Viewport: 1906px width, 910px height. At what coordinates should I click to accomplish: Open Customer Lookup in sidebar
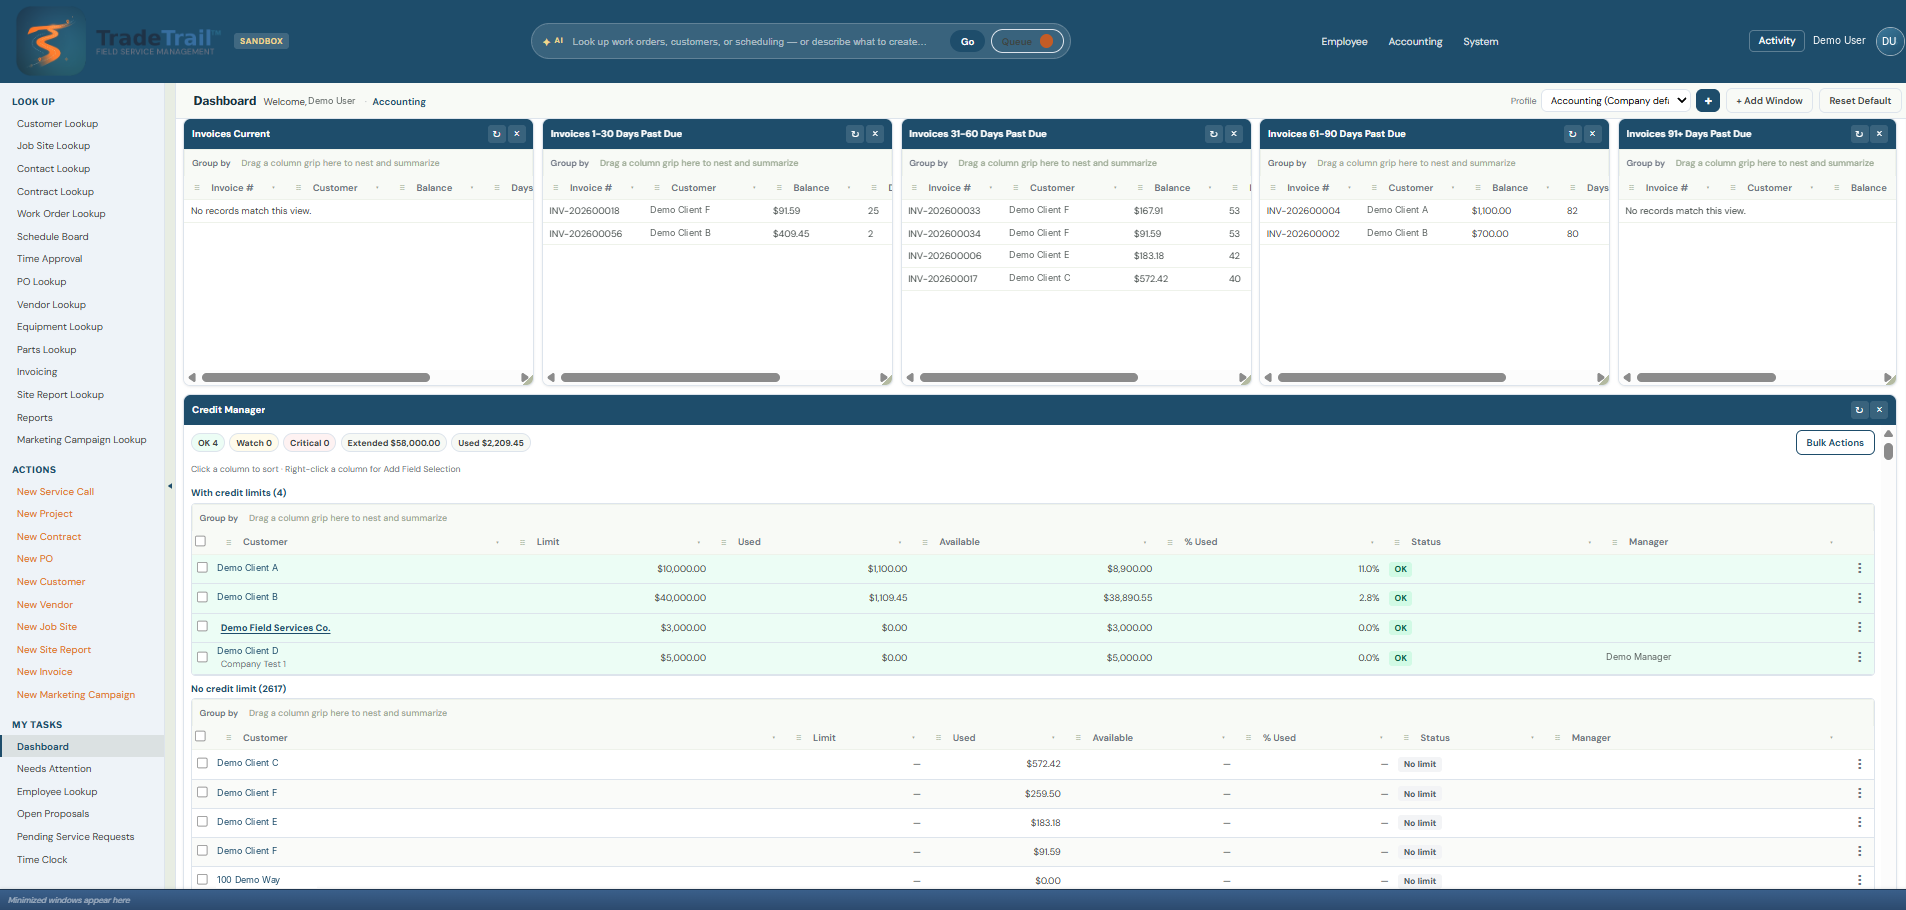coord(57,124)
